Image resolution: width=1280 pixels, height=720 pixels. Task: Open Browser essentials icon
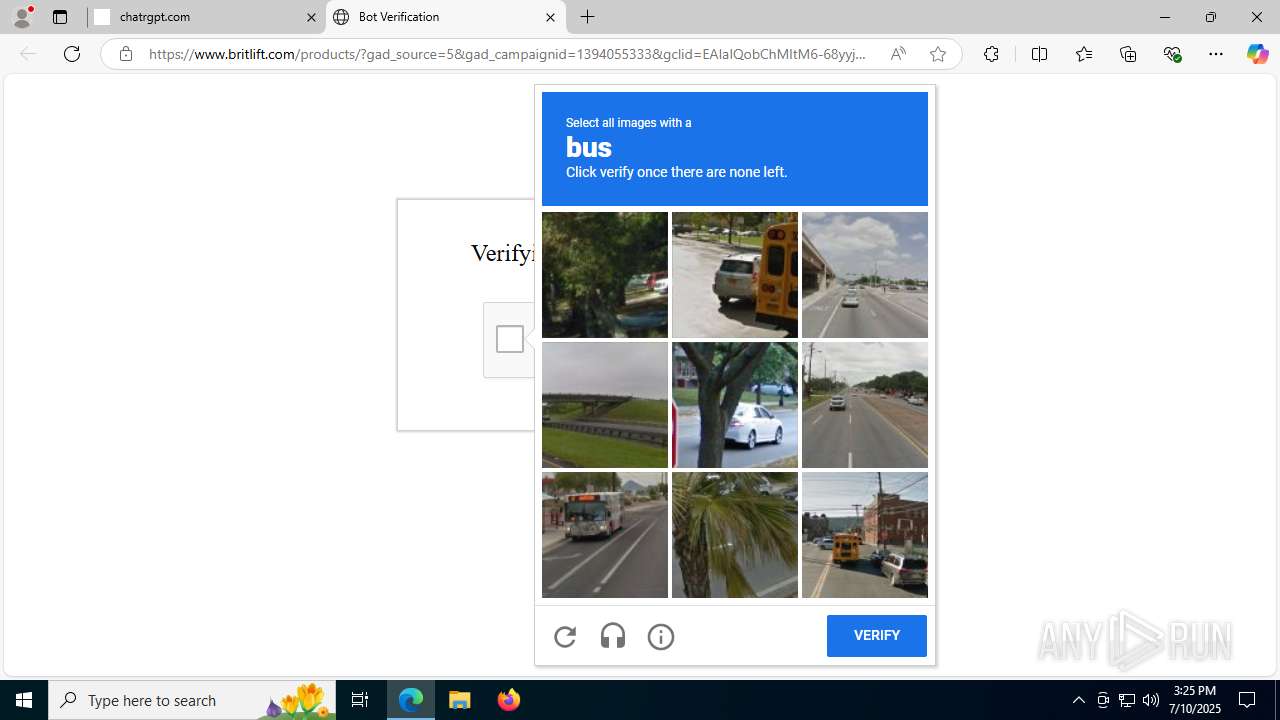[x=1173, y=54]
